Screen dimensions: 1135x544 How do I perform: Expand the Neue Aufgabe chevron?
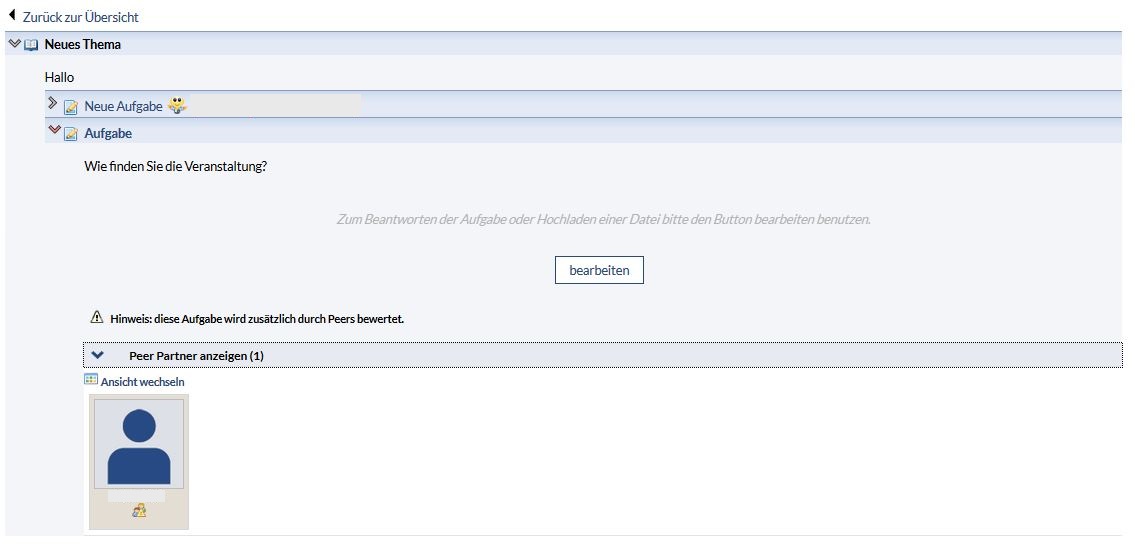point(53,104)
